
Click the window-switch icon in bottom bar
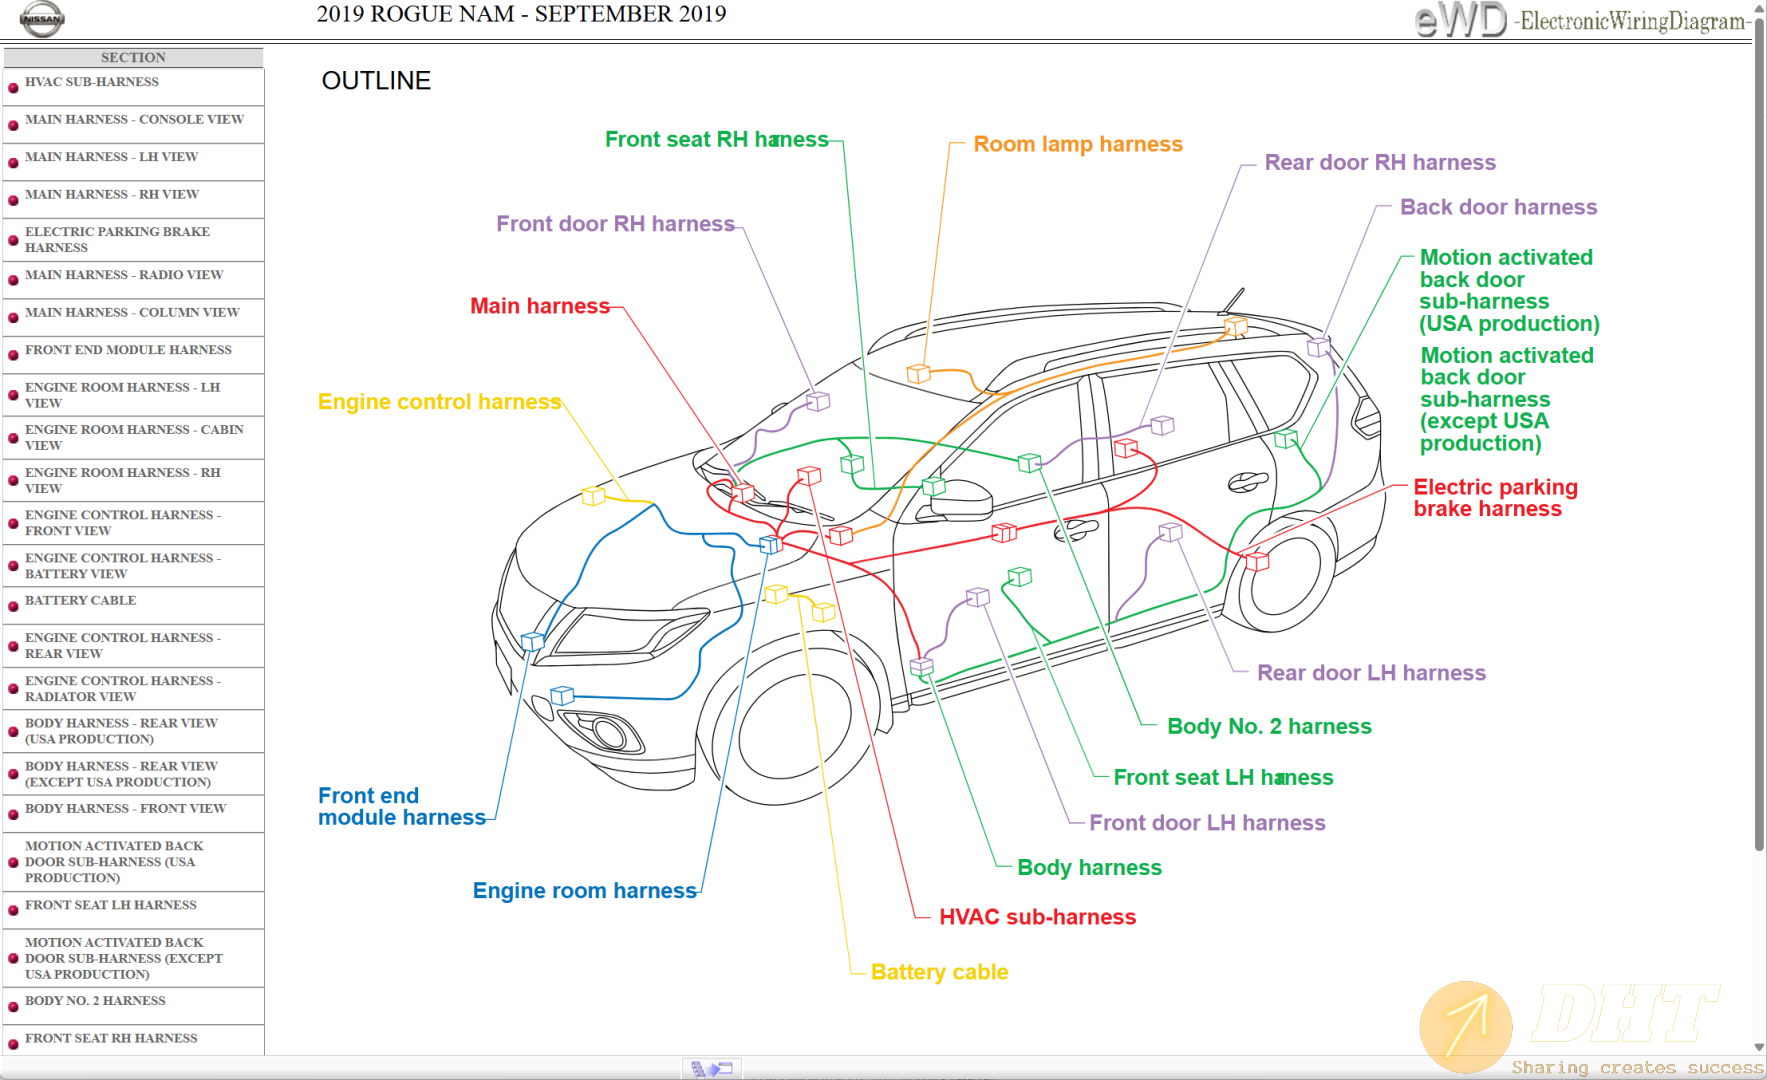[712, 1069]
